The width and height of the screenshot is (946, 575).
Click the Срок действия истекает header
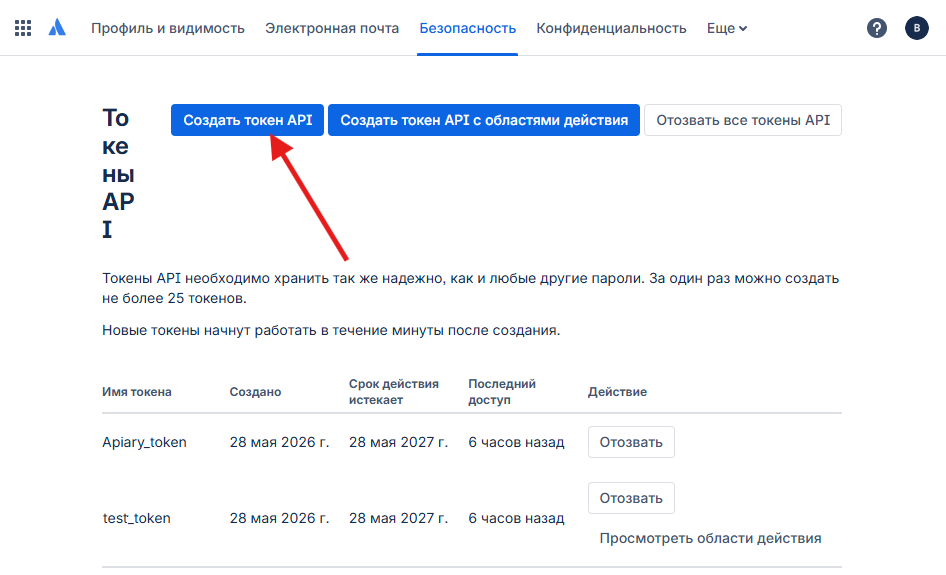tap(393, 392)
